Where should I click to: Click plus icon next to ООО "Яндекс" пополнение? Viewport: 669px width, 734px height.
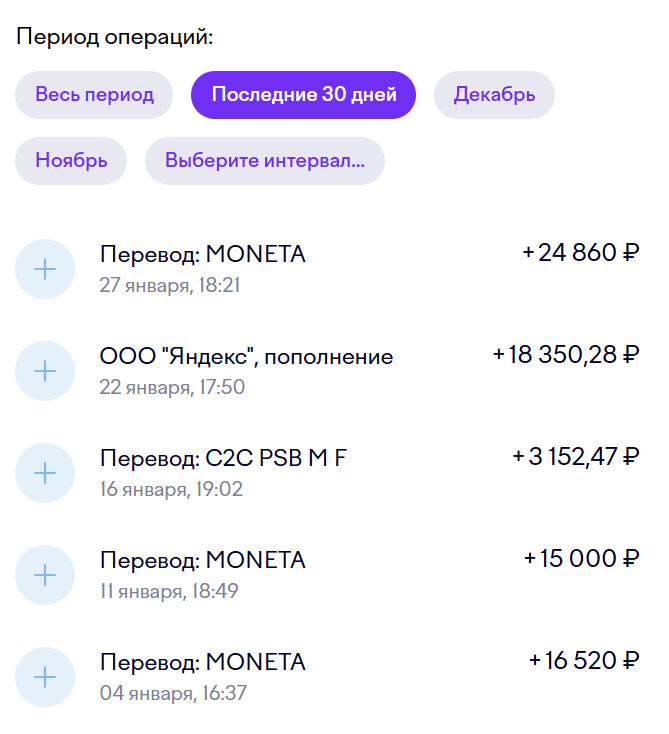click(45, 371)
